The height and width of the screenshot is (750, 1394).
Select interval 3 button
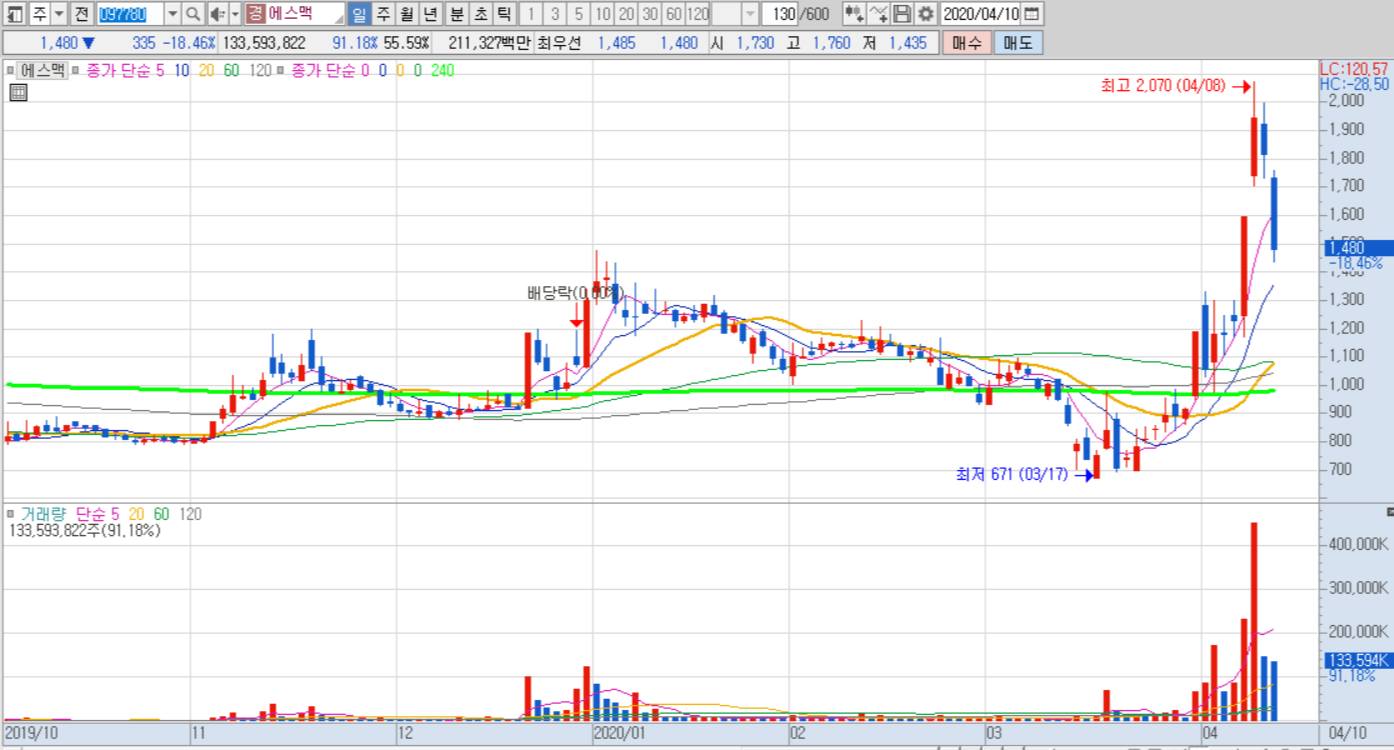[x=555, y=14]
